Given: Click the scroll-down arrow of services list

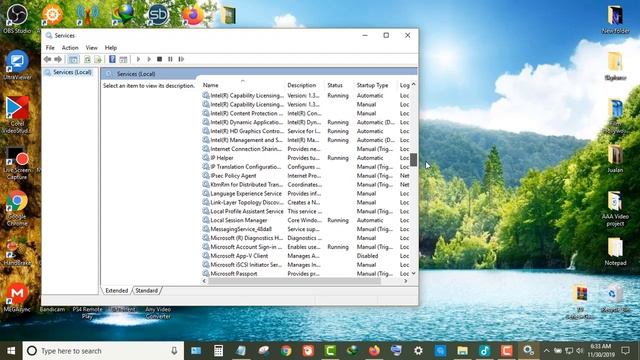Looking at the screenshot, I should [x=413, y=273].
